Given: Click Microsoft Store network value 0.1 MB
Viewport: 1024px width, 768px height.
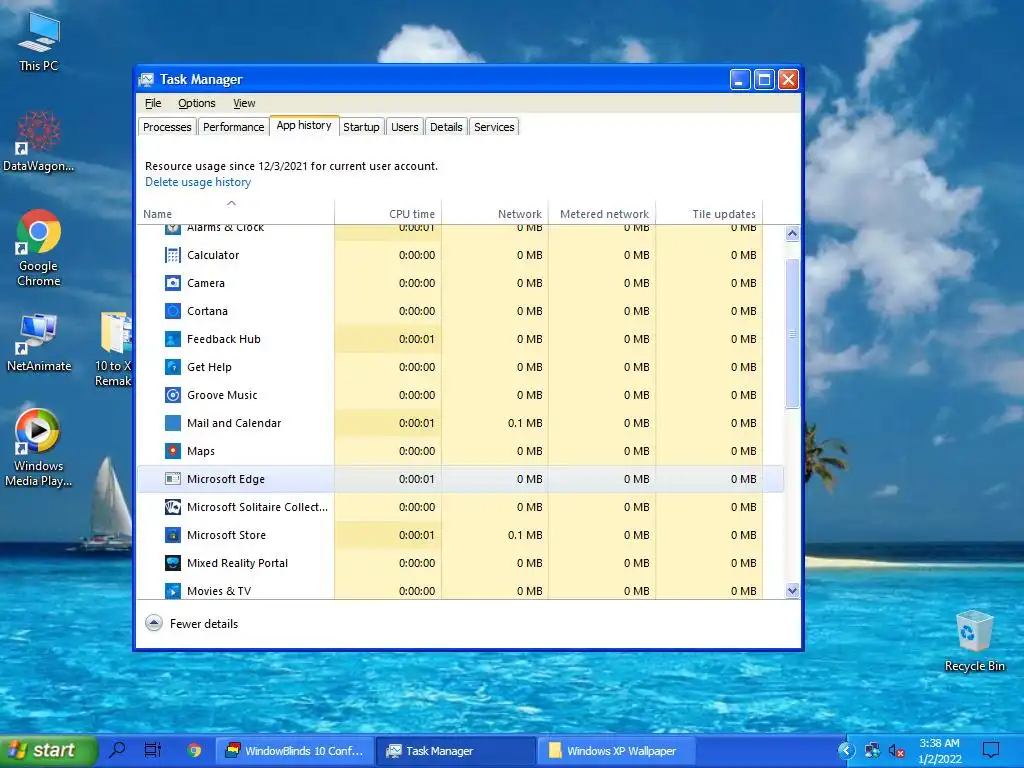Looking at the screenshot, I should pos(525,536).
